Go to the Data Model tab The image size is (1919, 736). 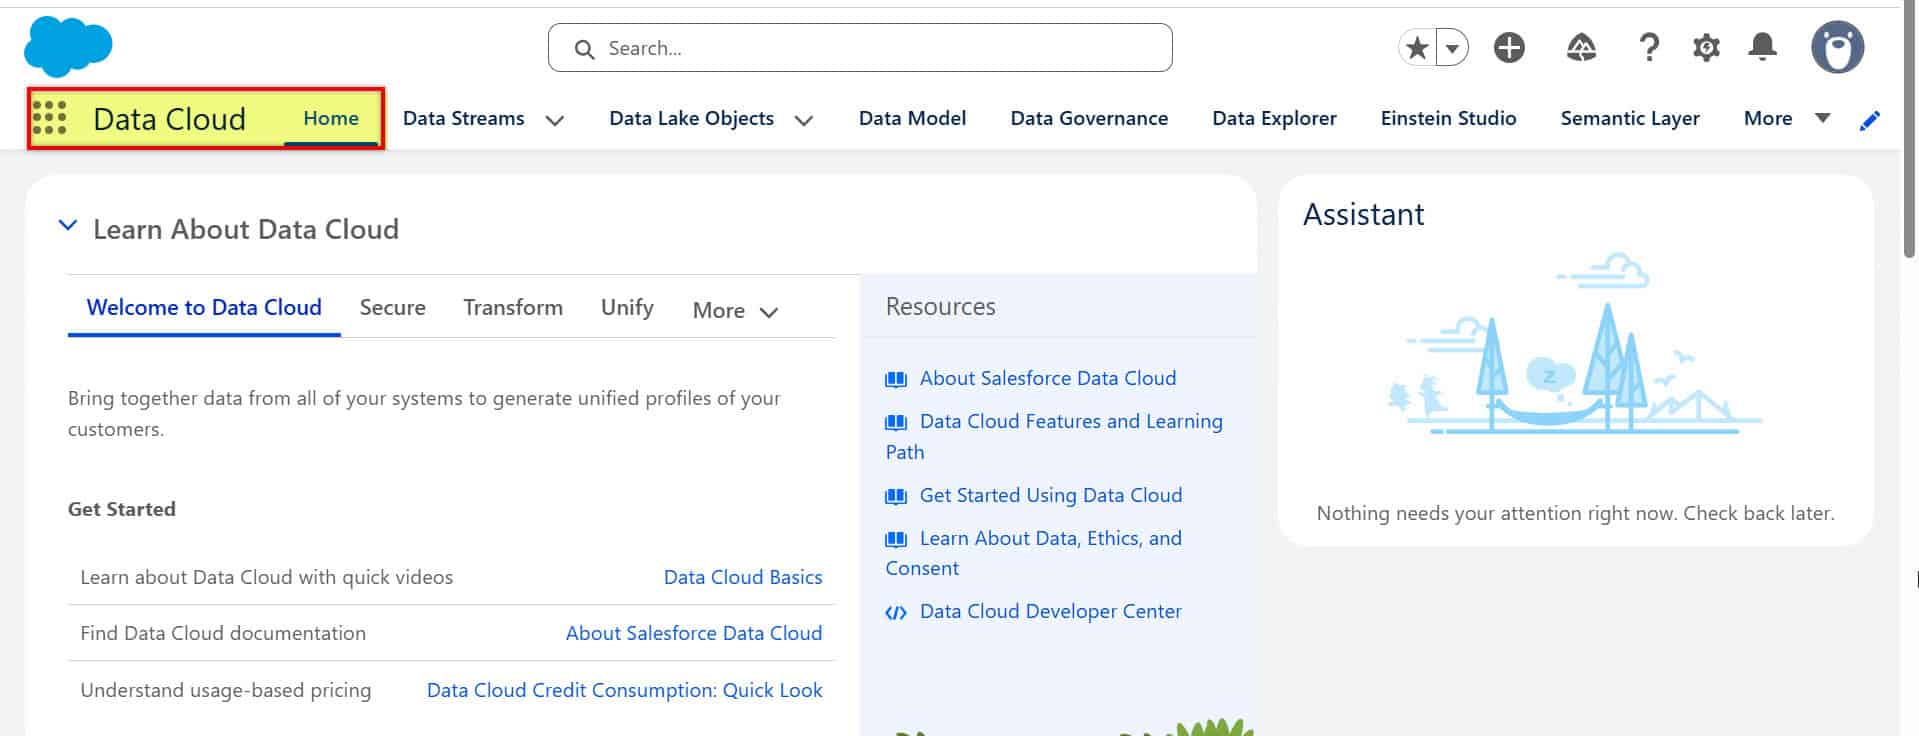click(x=912, y=118)
